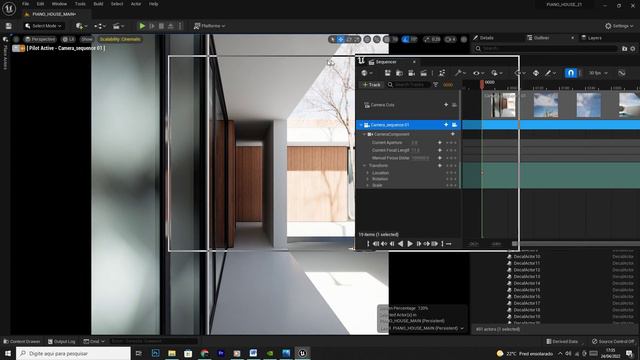Image resolution: width=640 pixels, height=360 pixels.
Task: Start Play in editor with the green arrow
Action: [x=142, y=26]
